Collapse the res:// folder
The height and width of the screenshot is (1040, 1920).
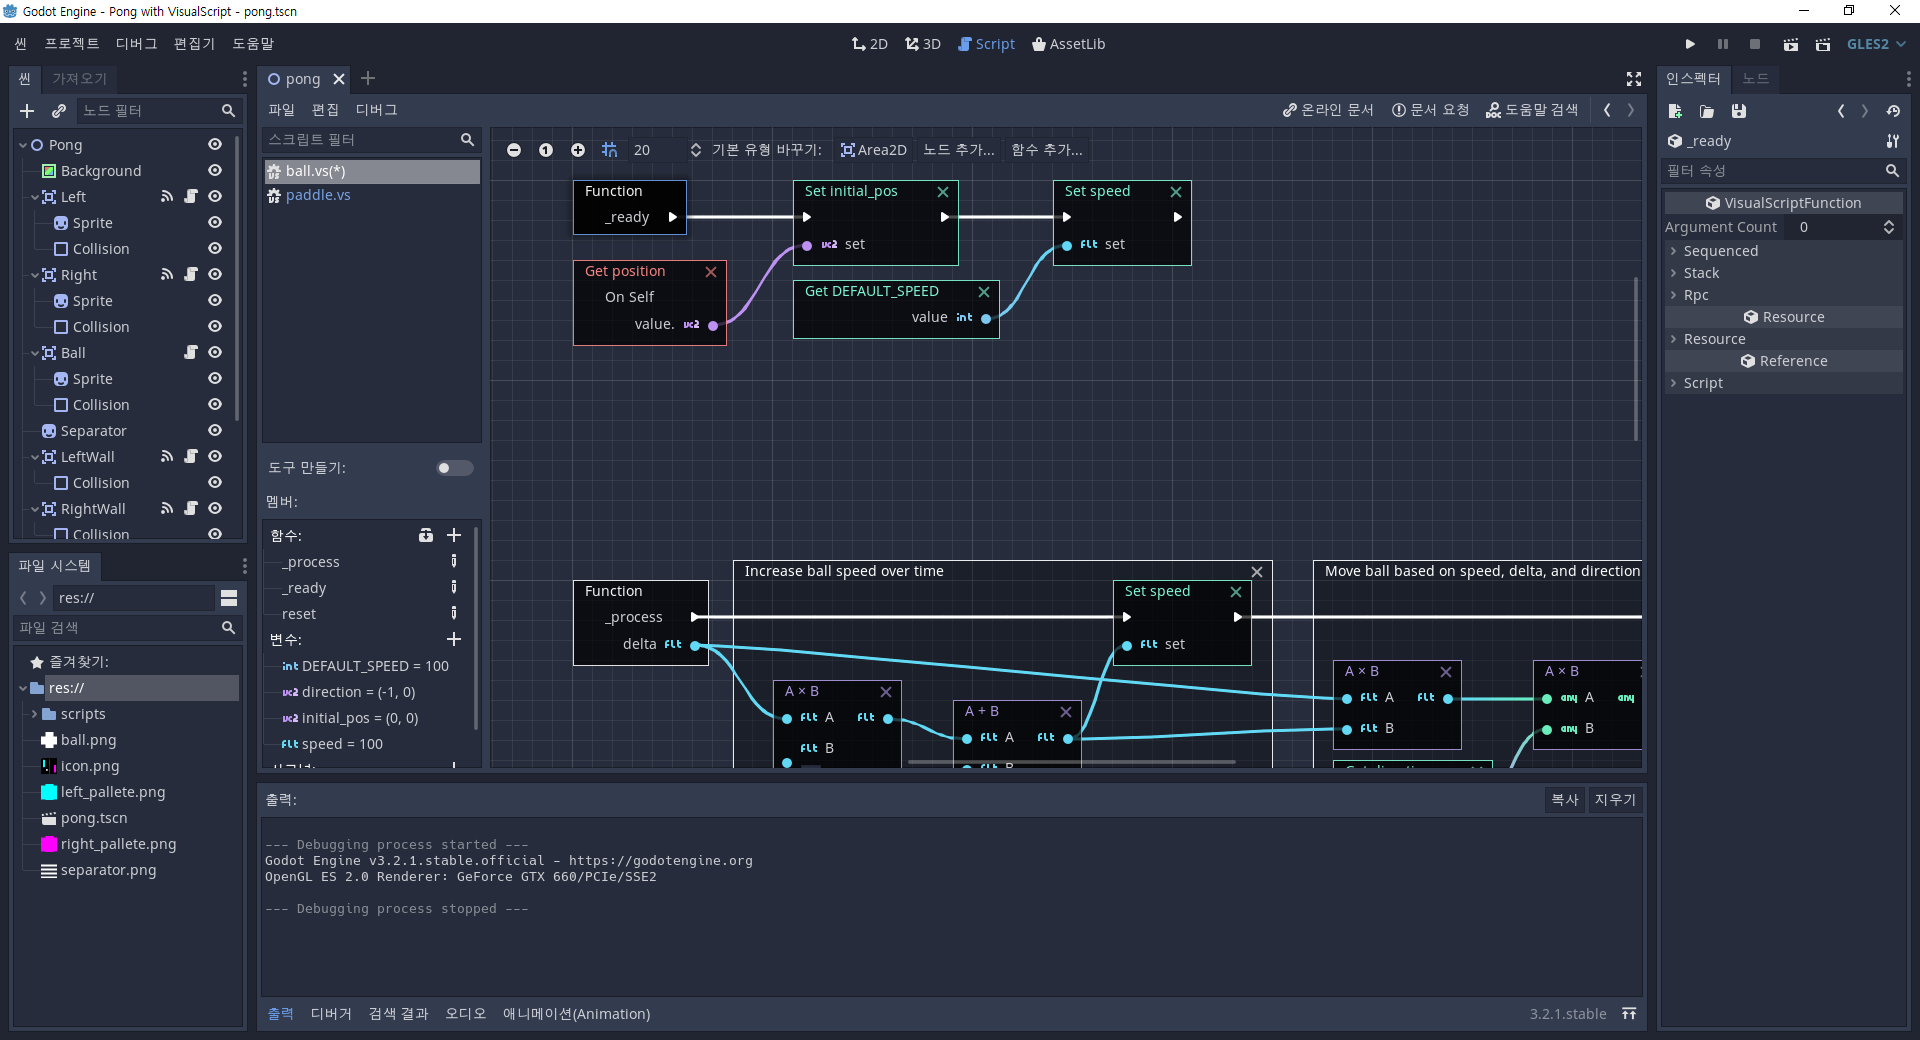coord(23,688)
